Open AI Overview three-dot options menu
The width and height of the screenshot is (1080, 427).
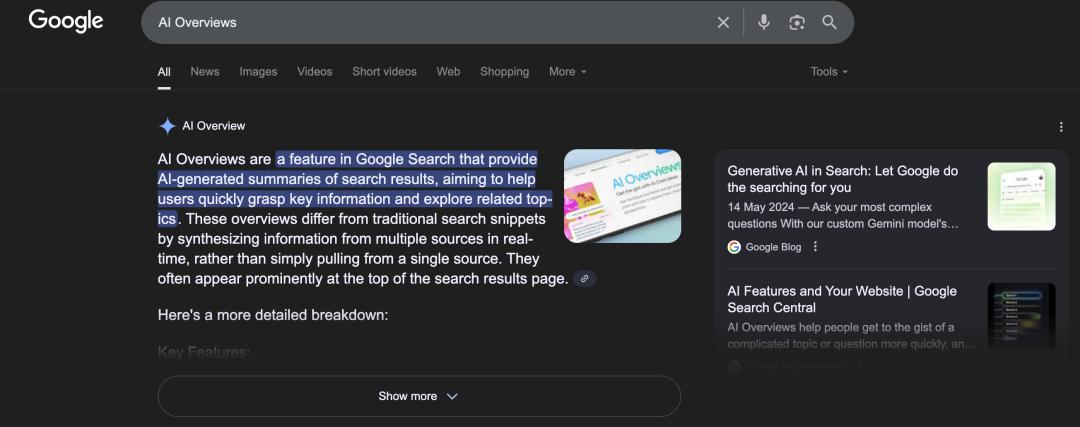pyautogui.click(x=1061, y=127)
